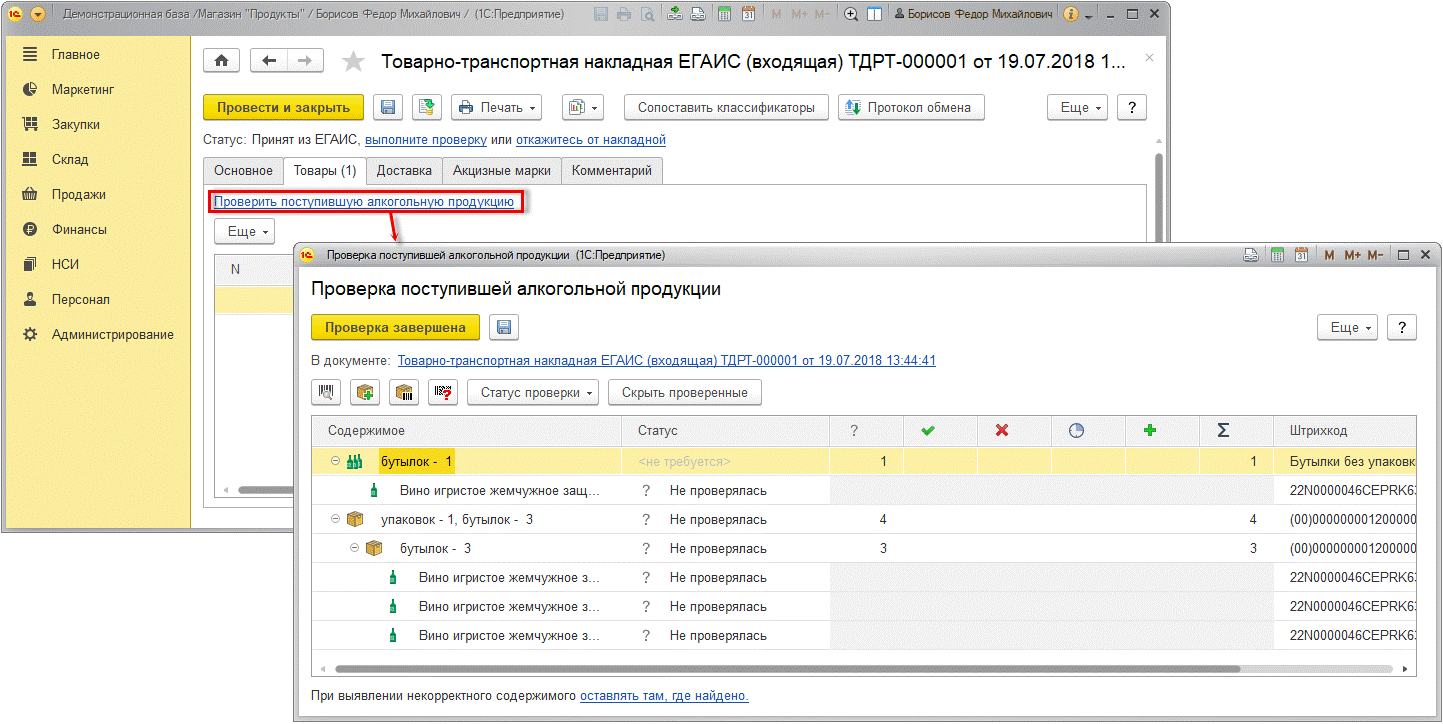Click the green plus column header

[1150, 430]
